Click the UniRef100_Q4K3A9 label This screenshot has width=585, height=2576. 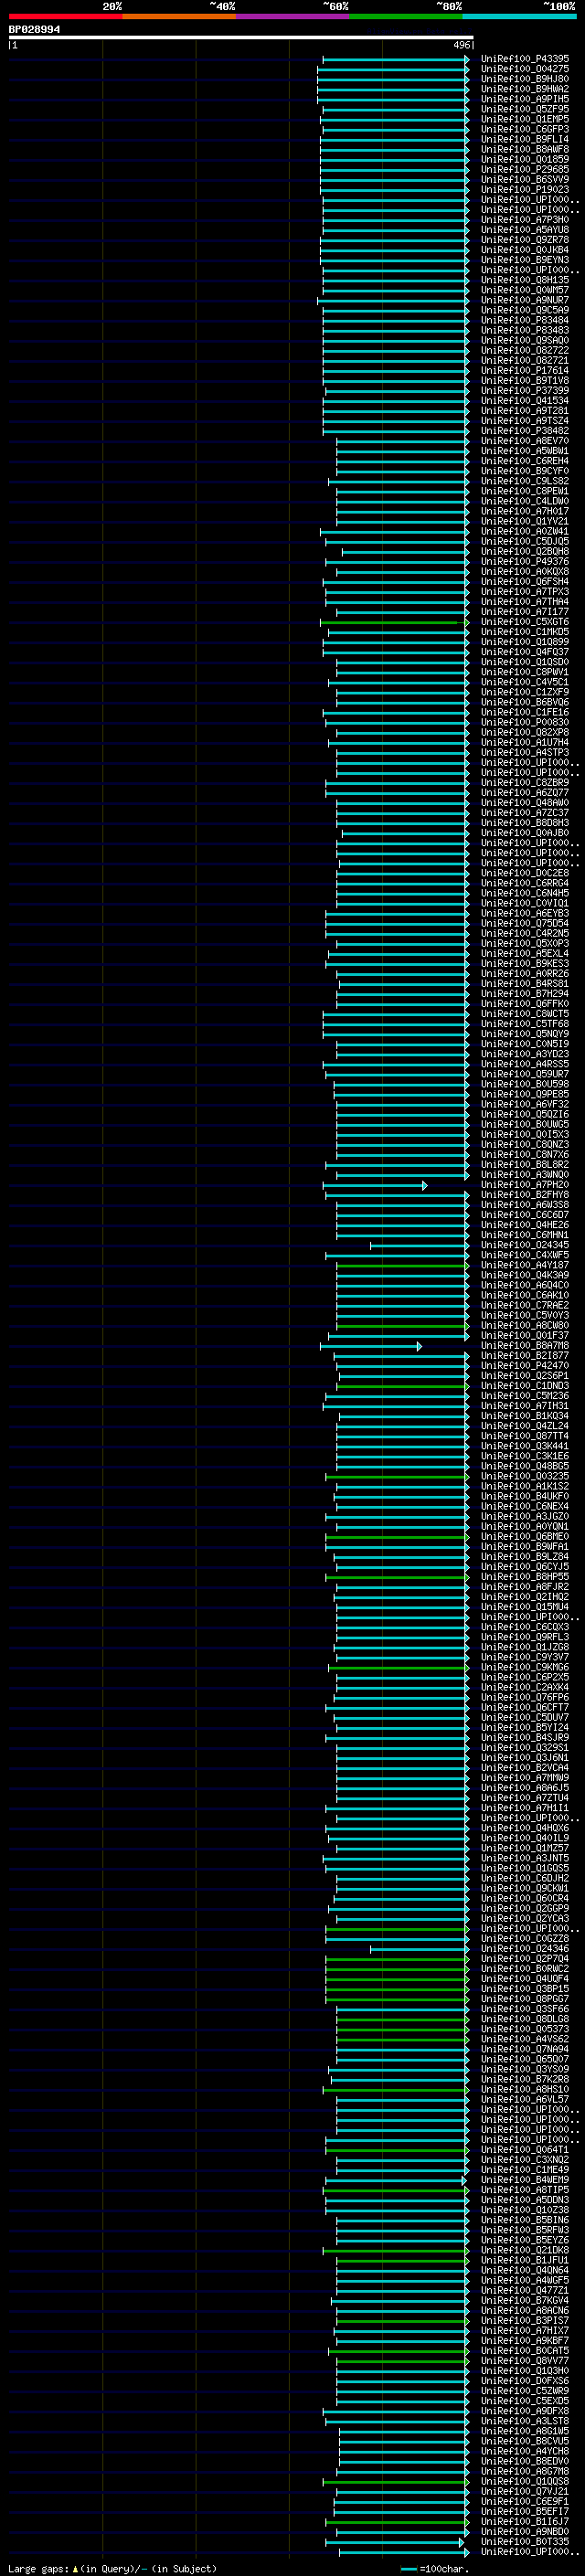coord(525,1275)
